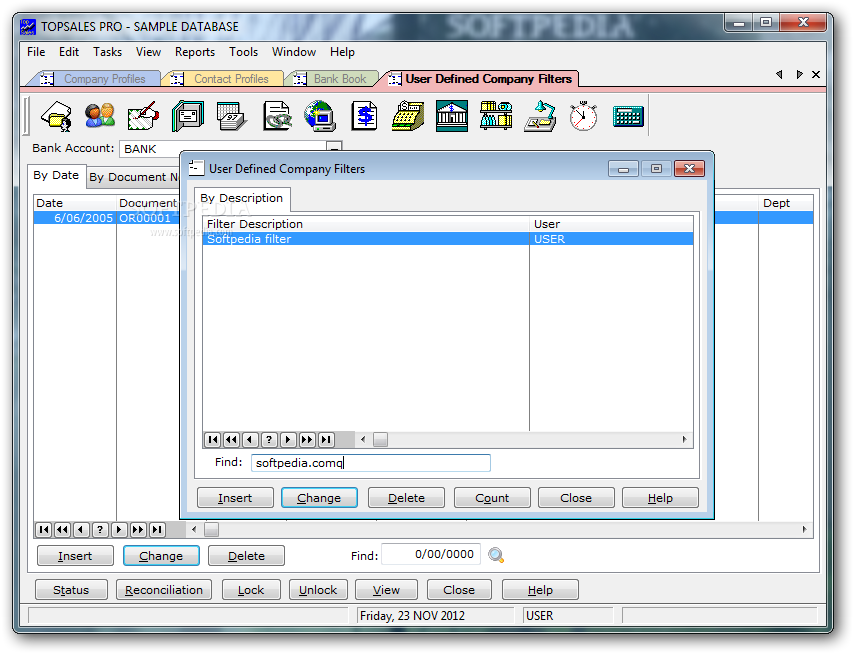The image size is (854, 654).
Task: Open the File menu
Action: coord(36,52)
